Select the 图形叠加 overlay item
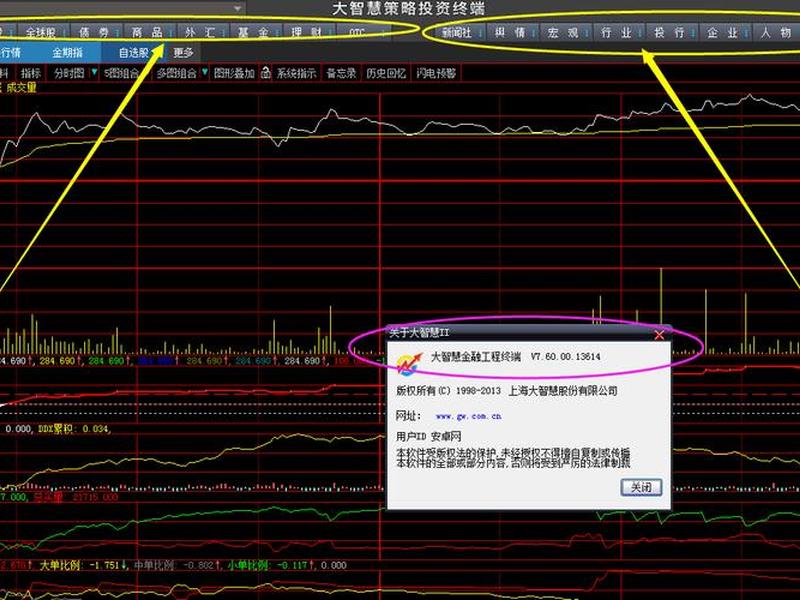 pyautogui.click(x=234, y=73)
